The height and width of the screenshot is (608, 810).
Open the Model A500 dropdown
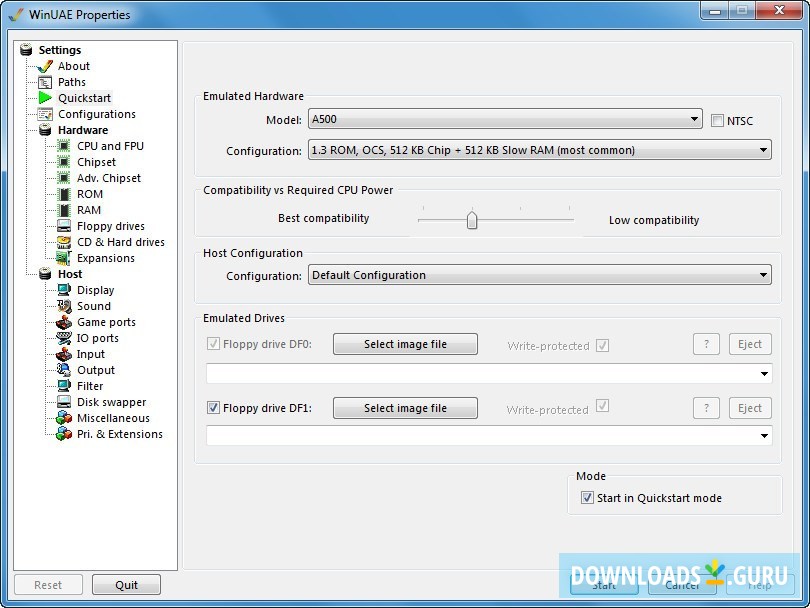click(x=505, y=119)
